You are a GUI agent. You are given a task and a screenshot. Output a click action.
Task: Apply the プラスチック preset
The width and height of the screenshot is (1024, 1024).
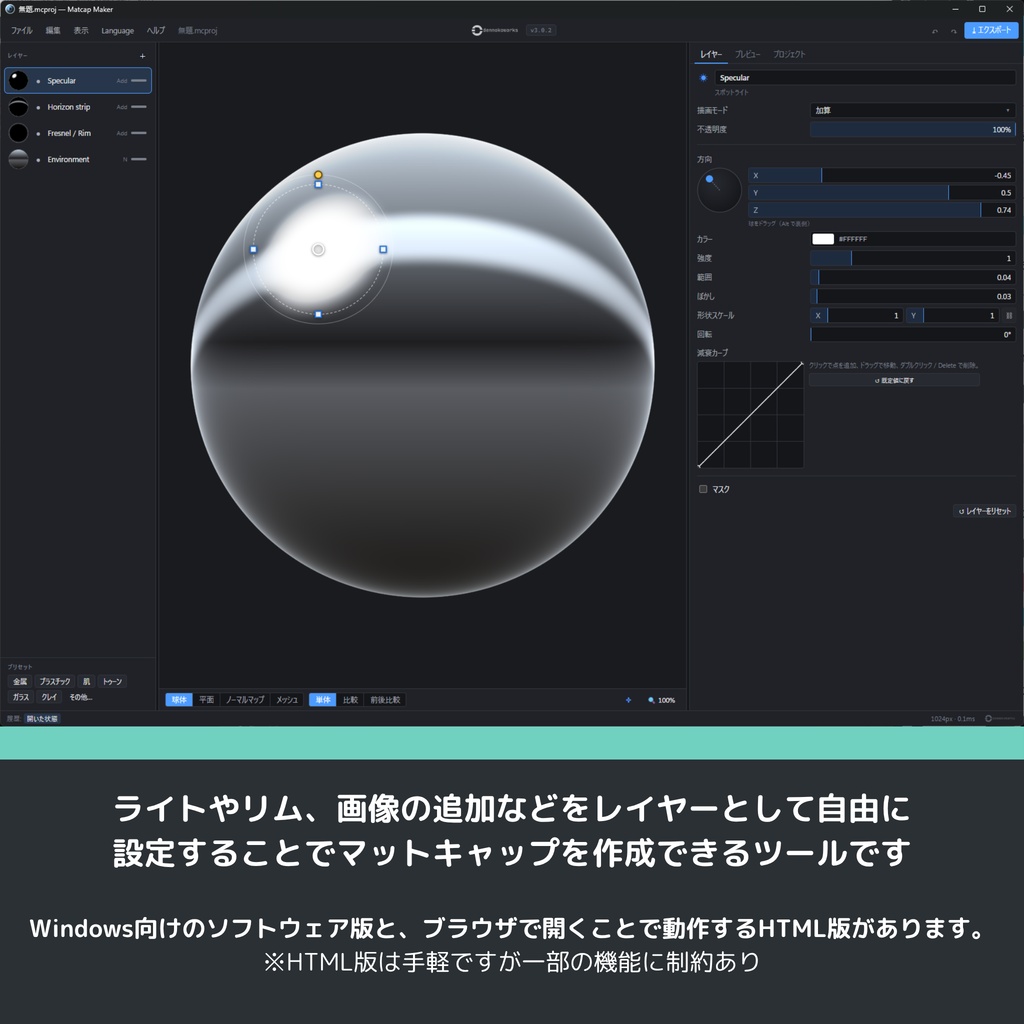tap(55, 681)
